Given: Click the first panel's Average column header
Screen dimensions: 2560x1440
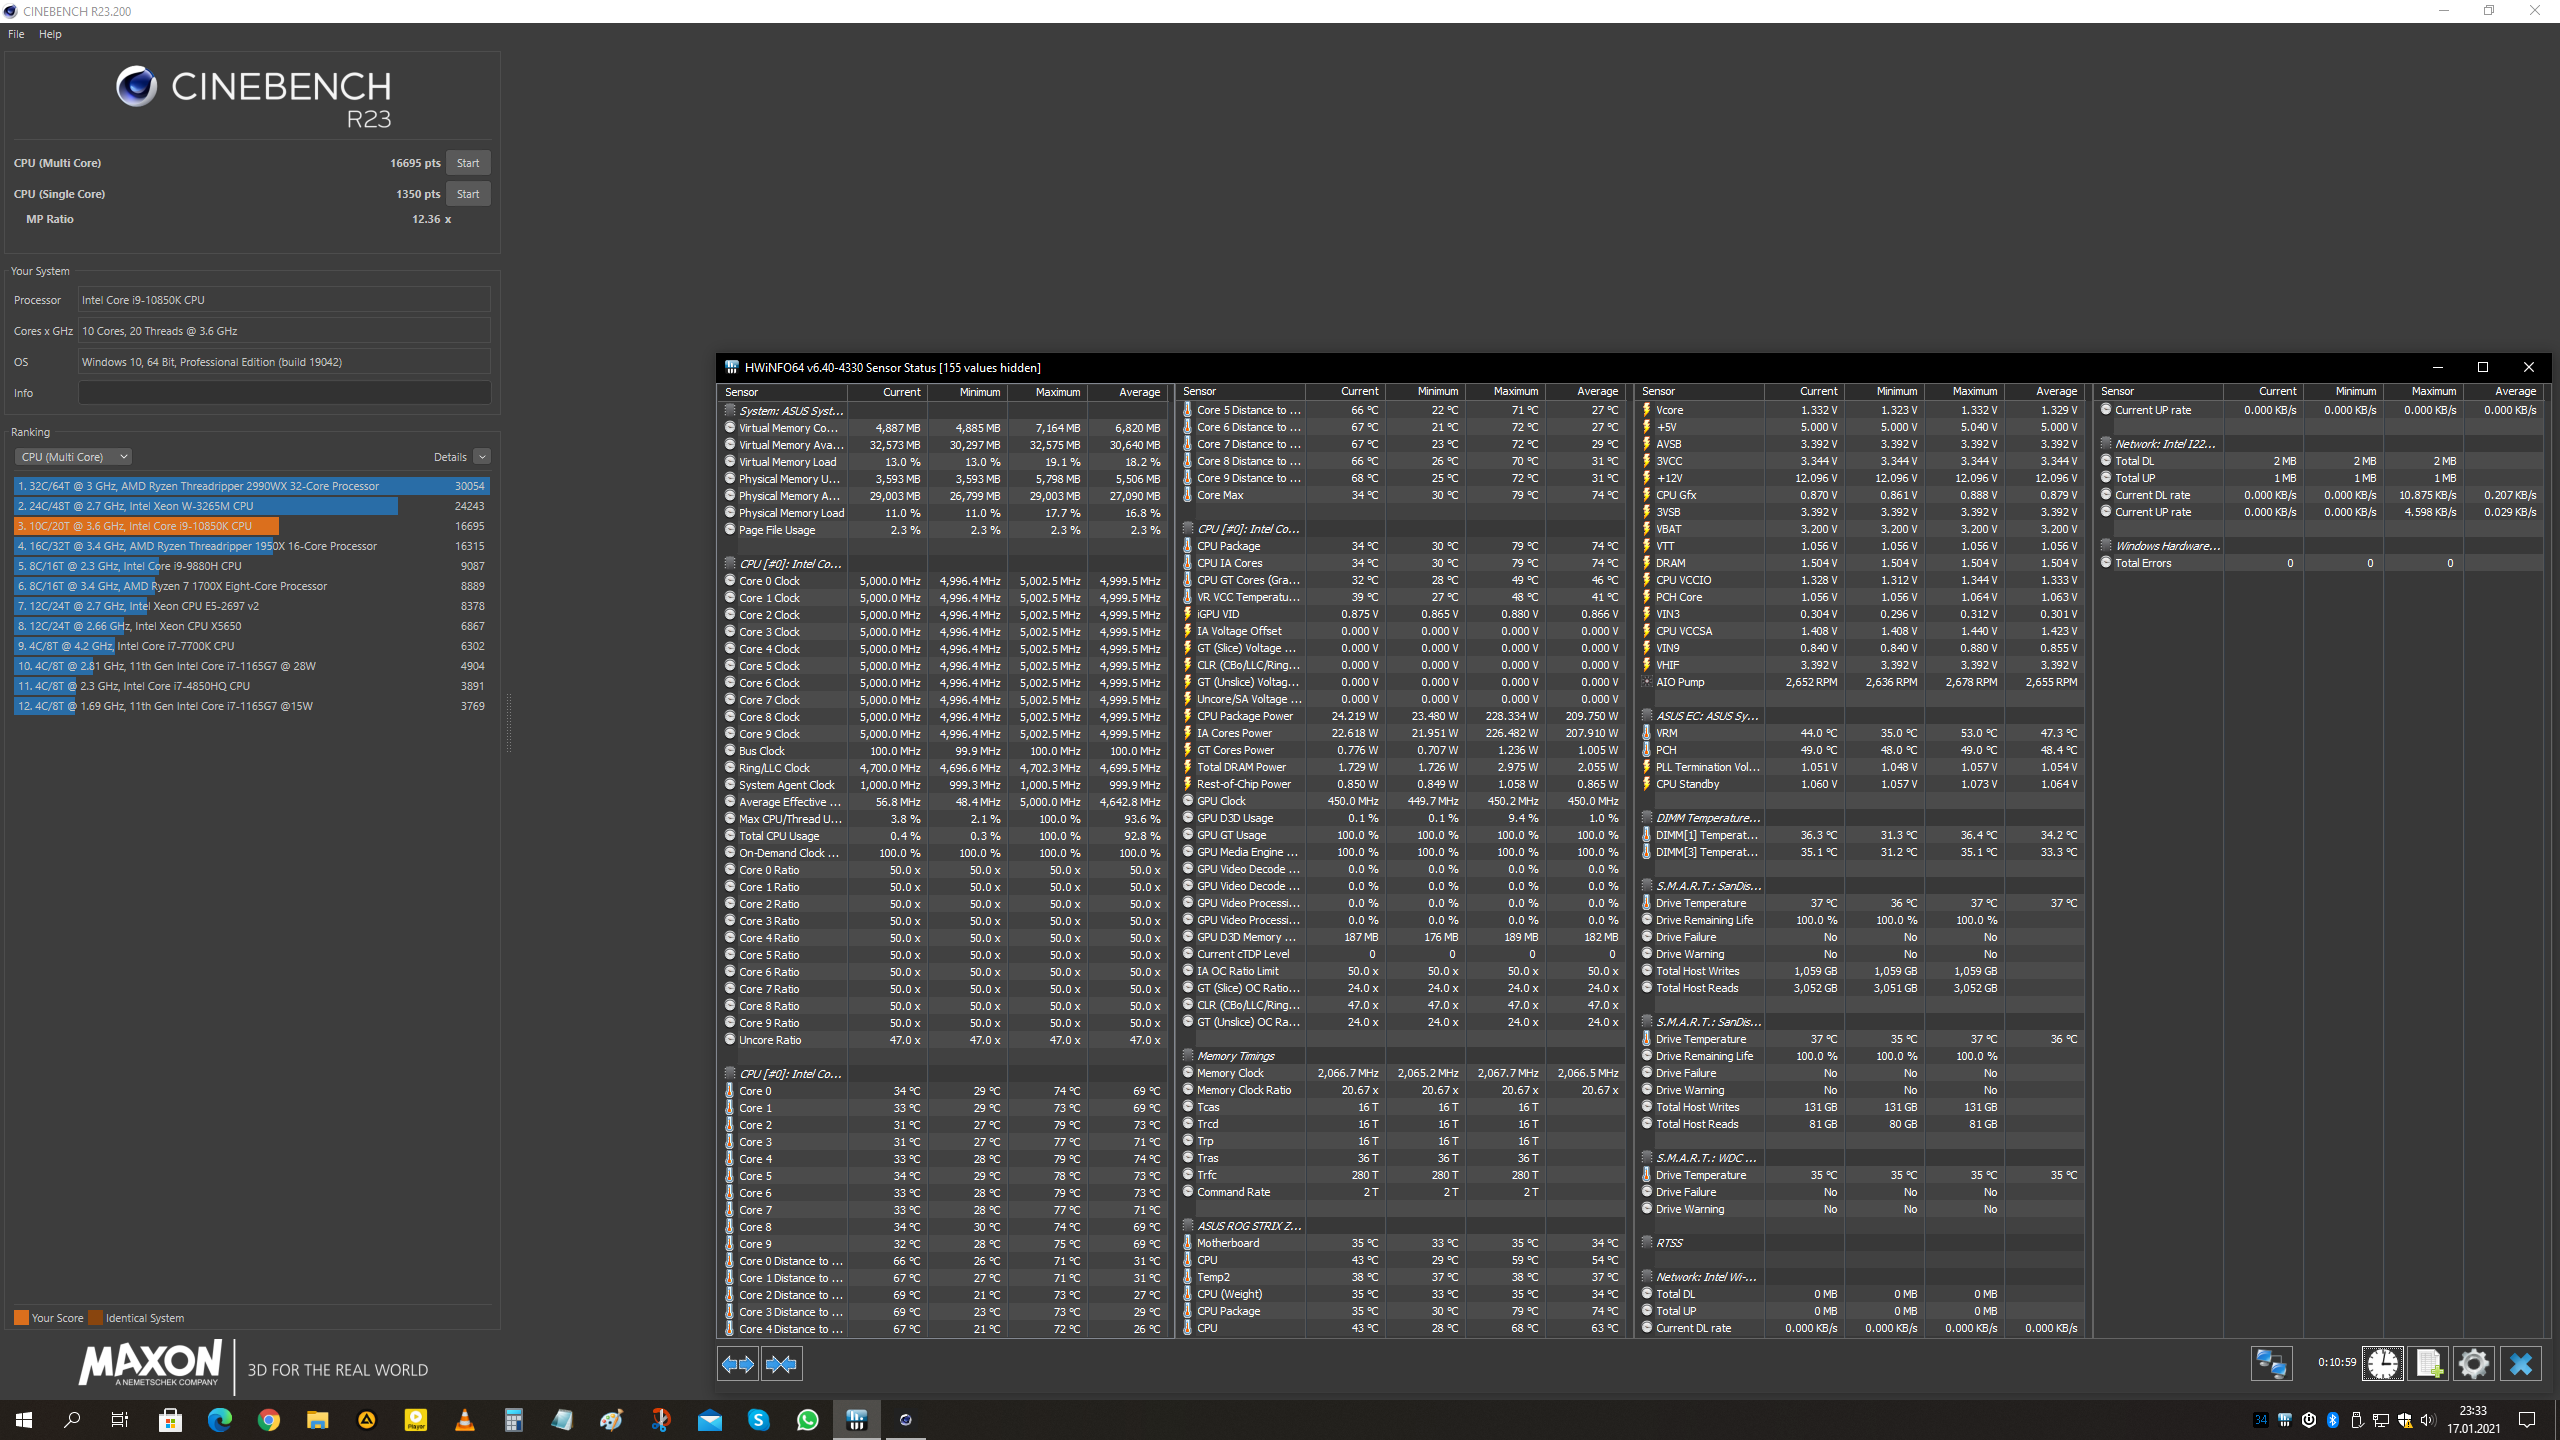Looking at the screenshot, I should click(x=1127, y=392).
